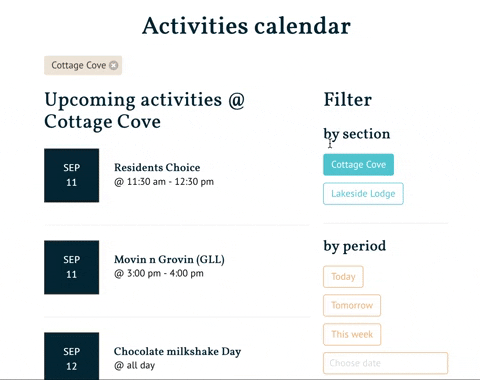Toggle the Lakeside Lodge section filter

click(x=363, y=194)
